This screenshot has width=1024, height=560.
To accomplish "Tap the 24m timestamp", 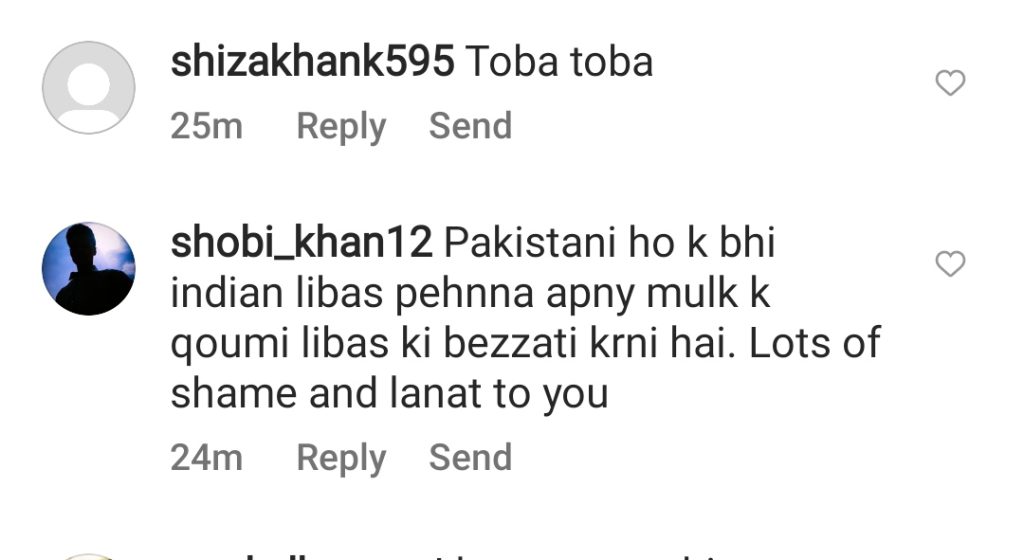I will click(x=206, y=457).
